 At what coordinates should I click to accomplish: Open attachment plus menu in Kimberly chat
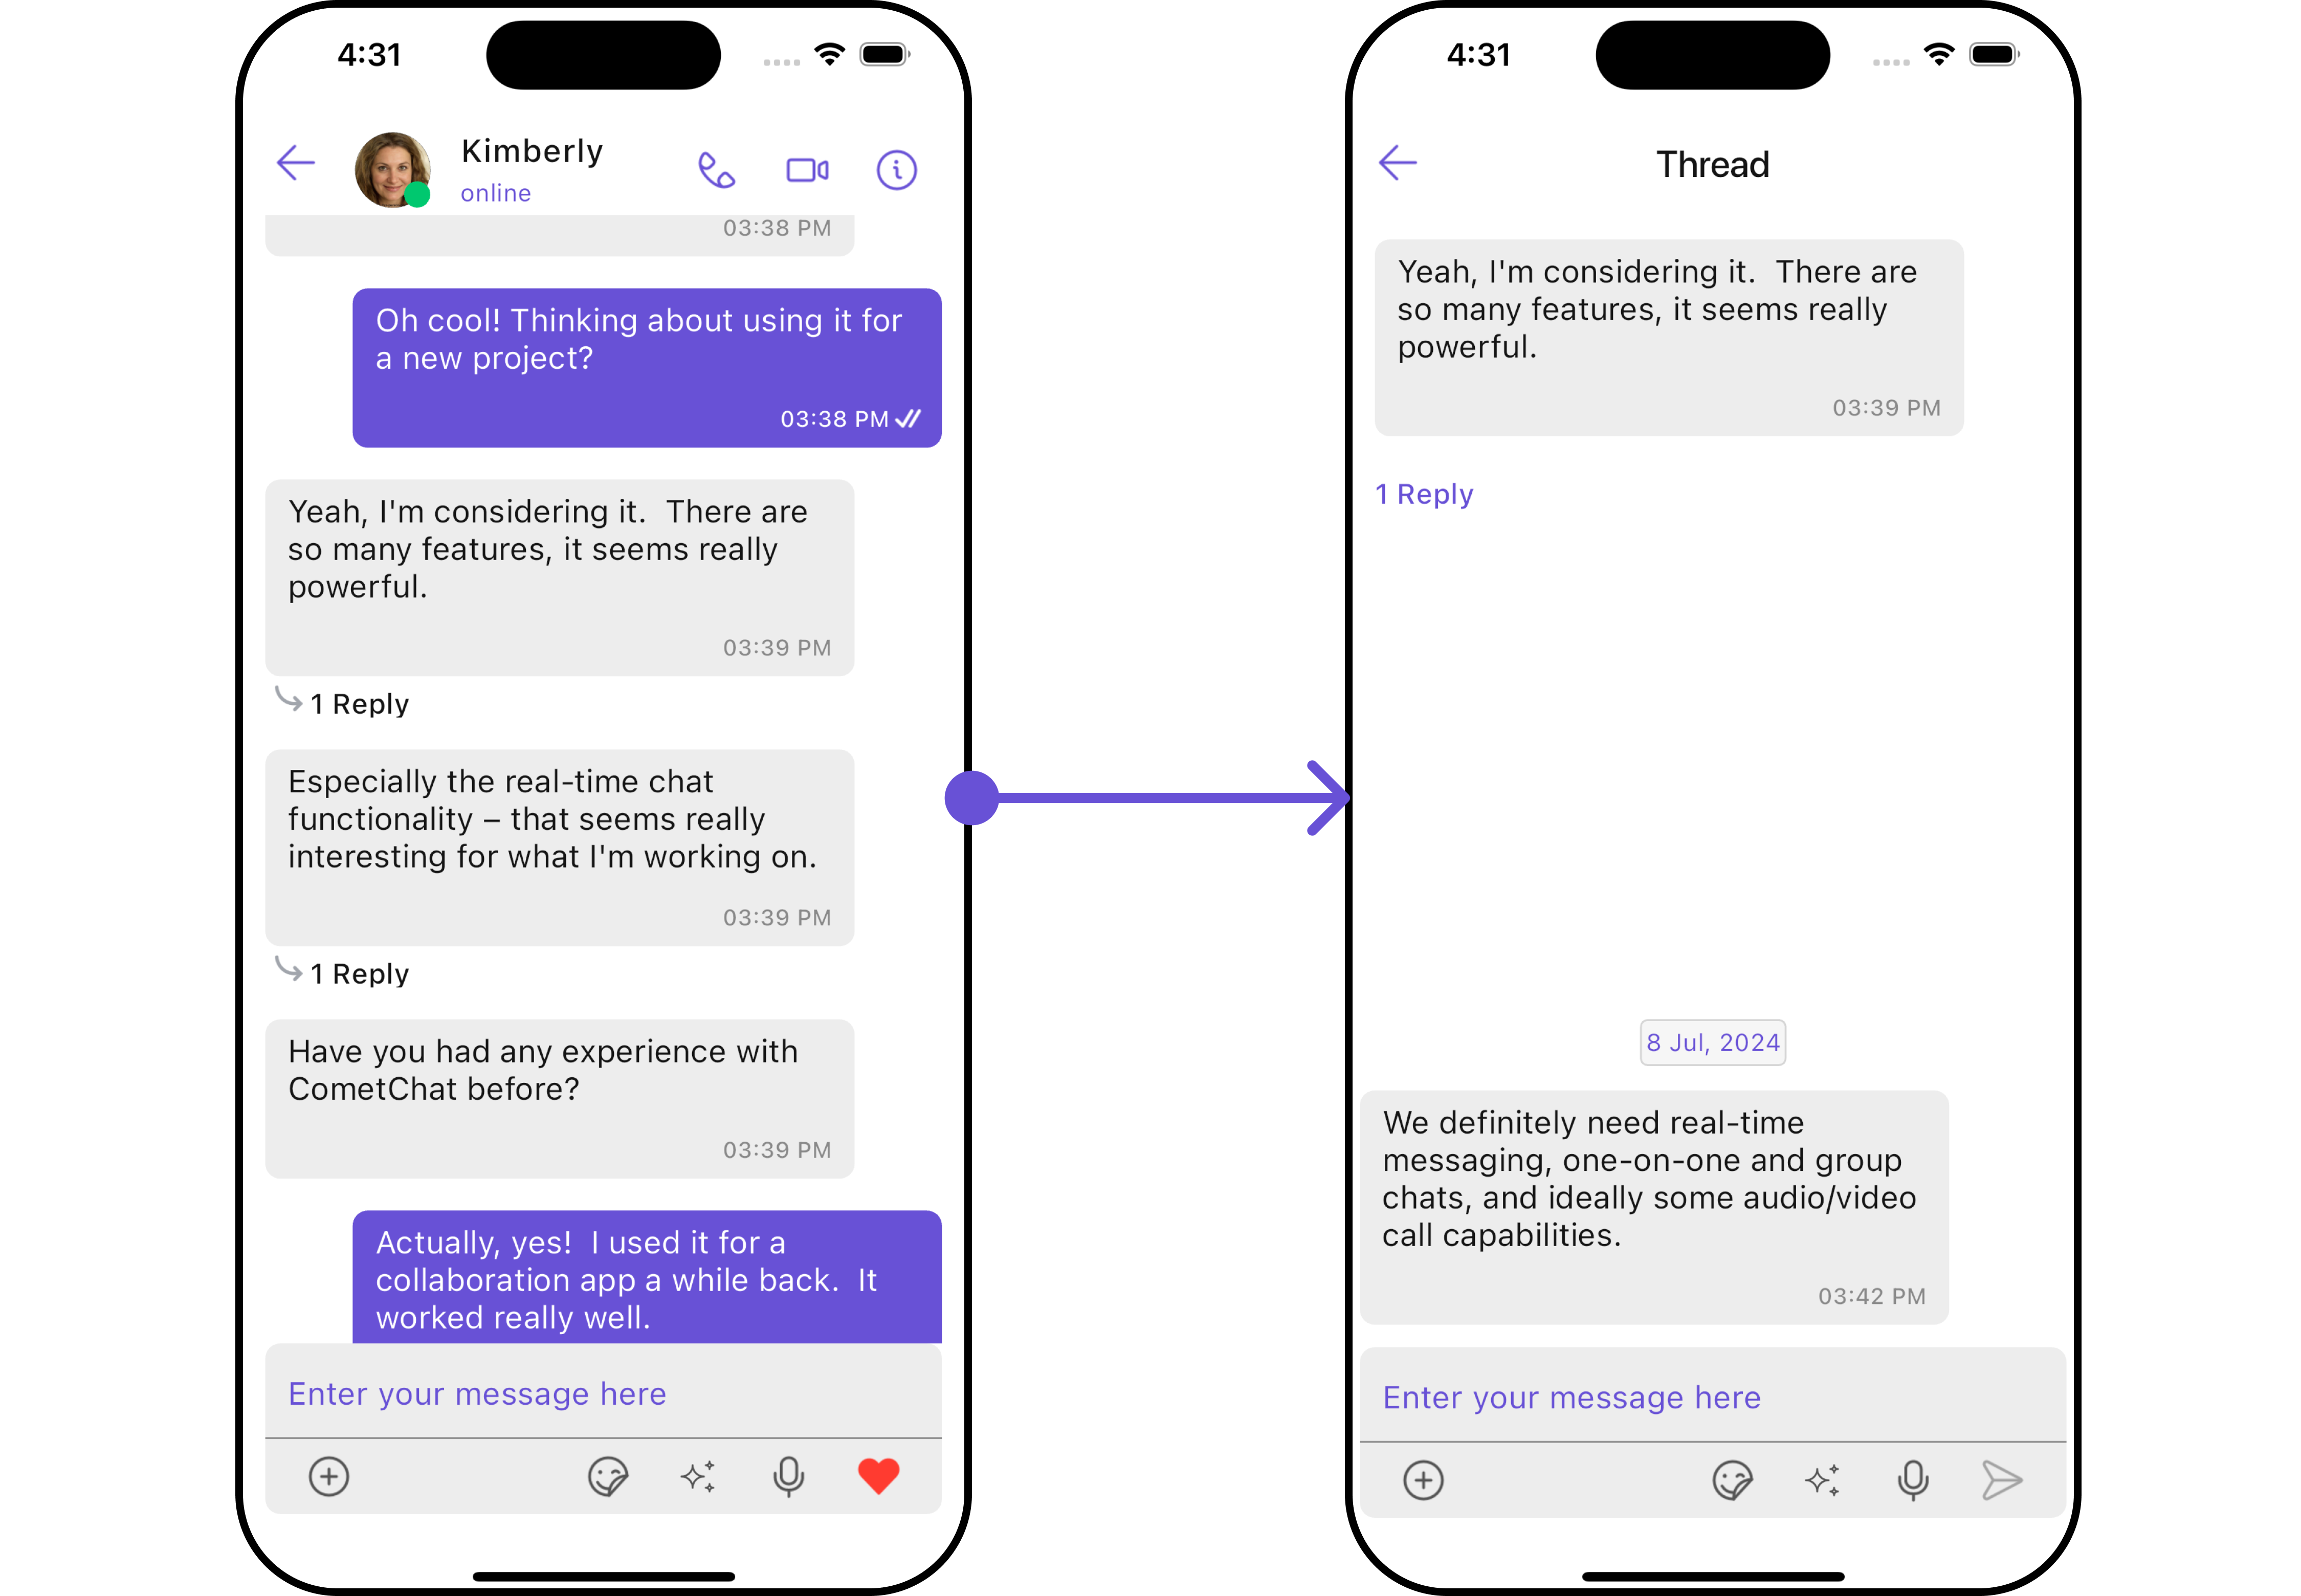329,1476
